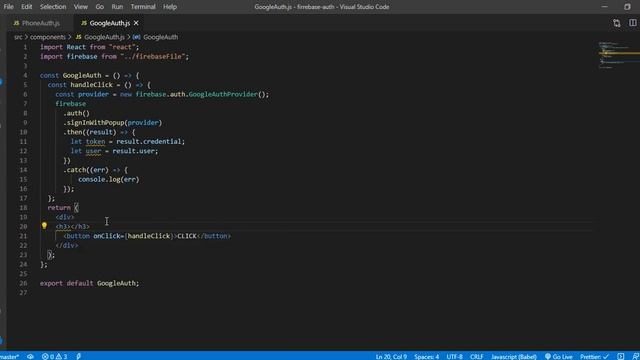640x360 pixels.
Task: Click the '.then((result) => {' line
Action: (99, 132)
